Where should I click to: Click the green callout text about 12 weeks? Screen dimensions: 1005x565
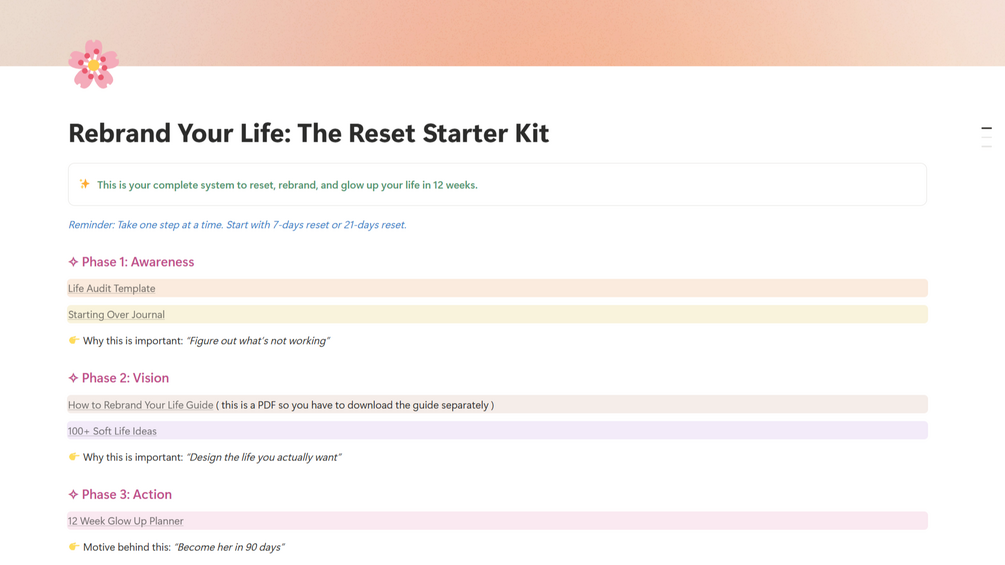pos(287,185)
